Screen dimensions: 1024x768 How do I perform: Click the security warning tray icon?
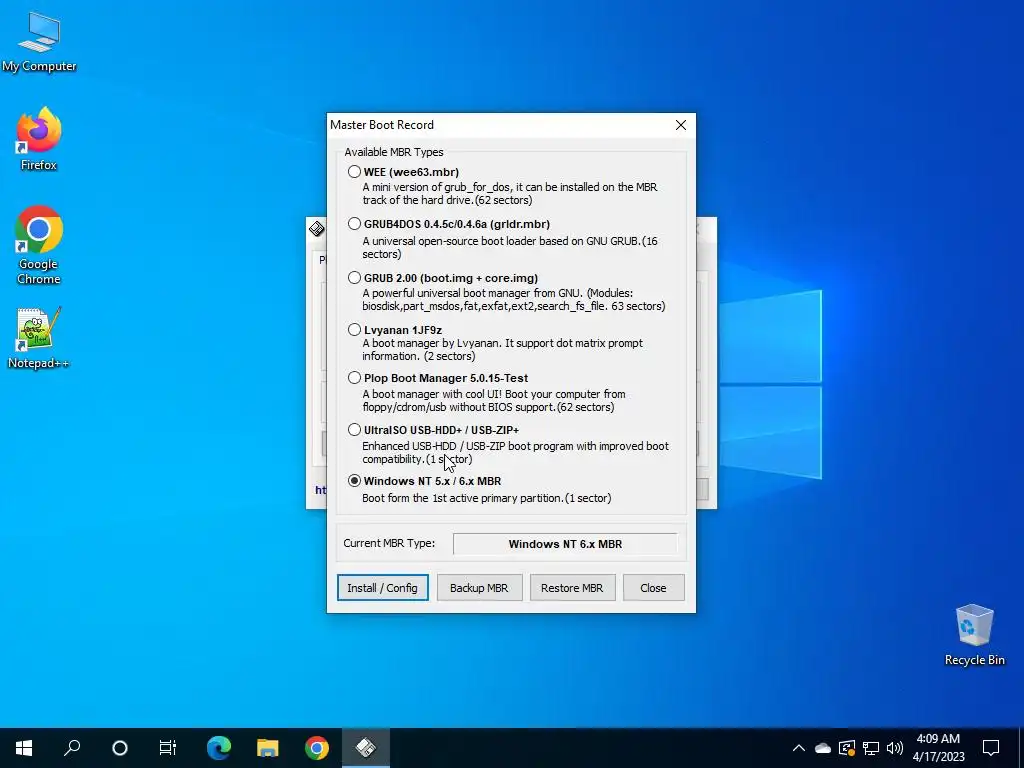[x=847, y=748]
